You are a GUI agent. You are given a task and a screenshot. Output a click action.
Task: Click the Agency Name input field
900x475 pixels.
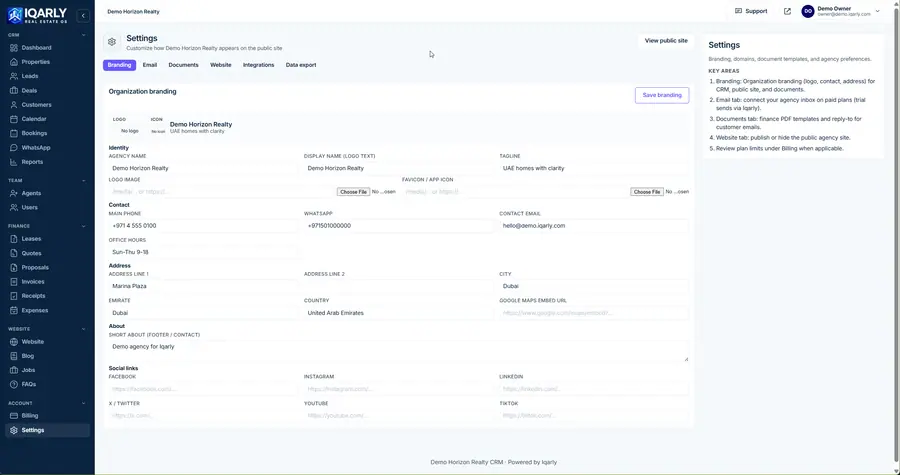[203, 168]
